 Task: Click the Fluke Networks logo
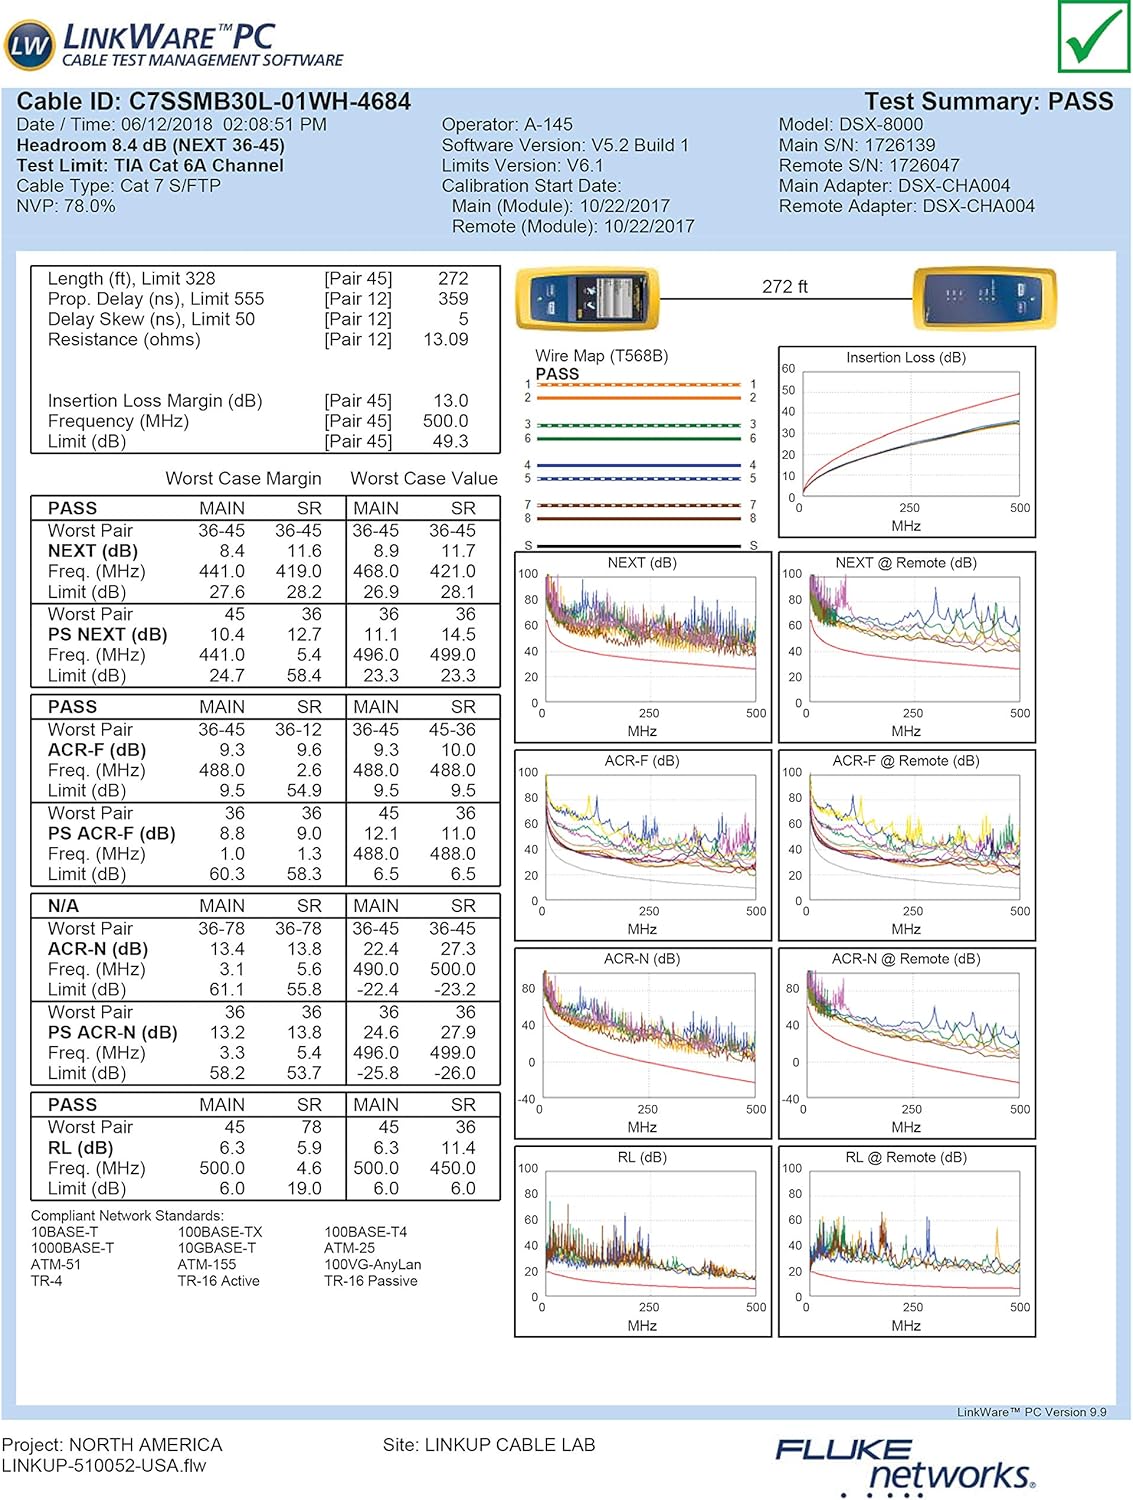904,1465
